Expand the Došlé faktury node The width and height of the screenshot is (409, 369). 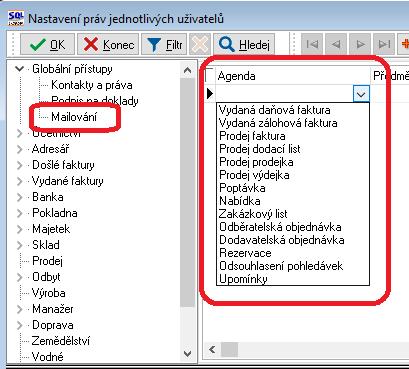click(x=20, y=165)
